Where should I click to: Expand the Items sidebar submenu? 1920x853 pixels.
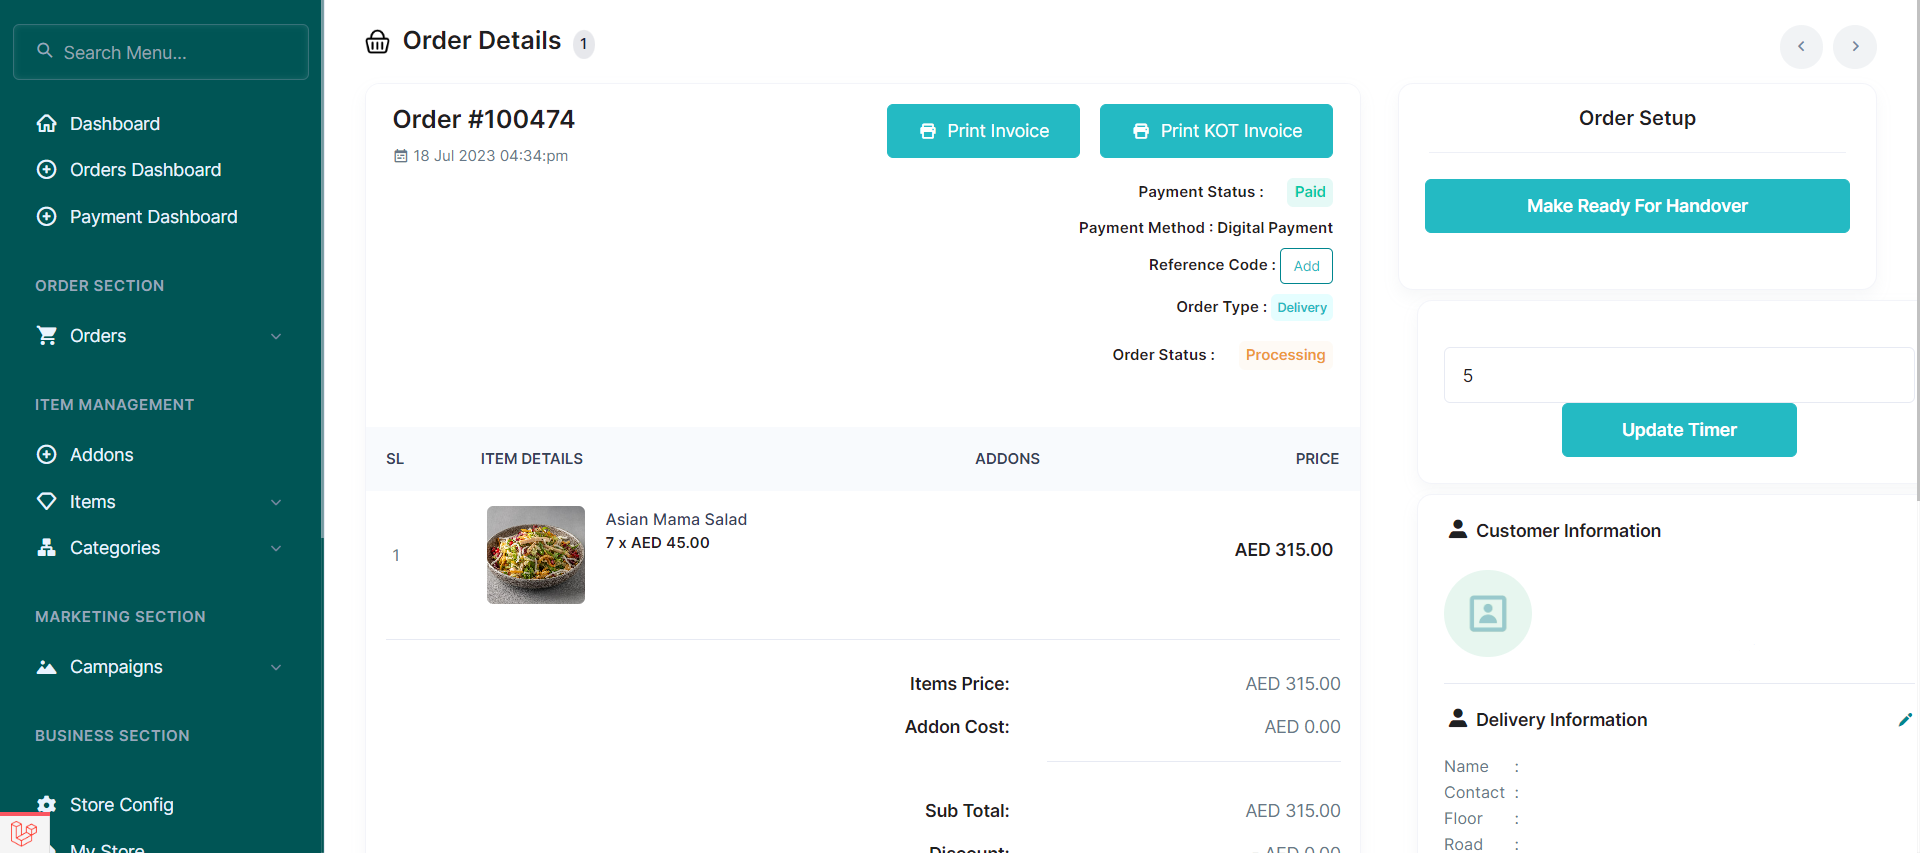point(276,502)
